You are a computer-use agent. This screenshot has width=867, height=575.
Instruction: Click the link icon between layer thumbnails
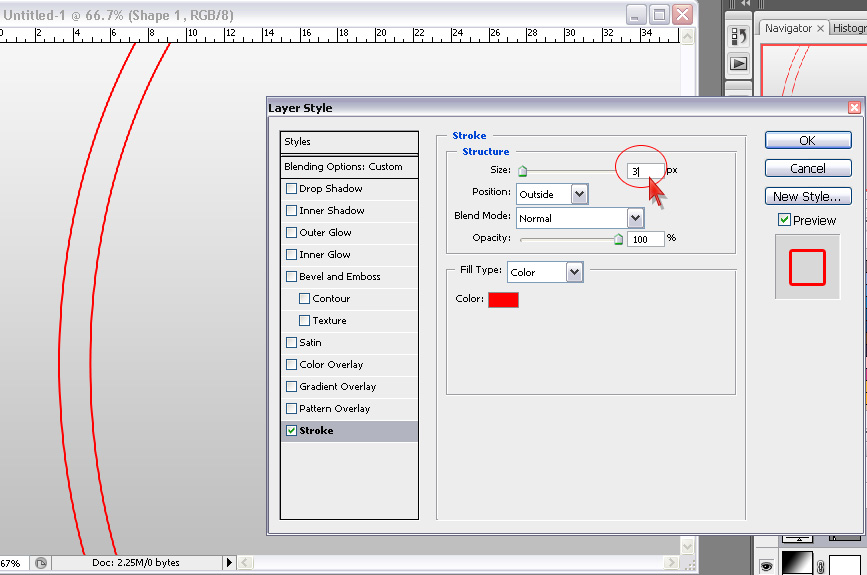pos(821,567)
